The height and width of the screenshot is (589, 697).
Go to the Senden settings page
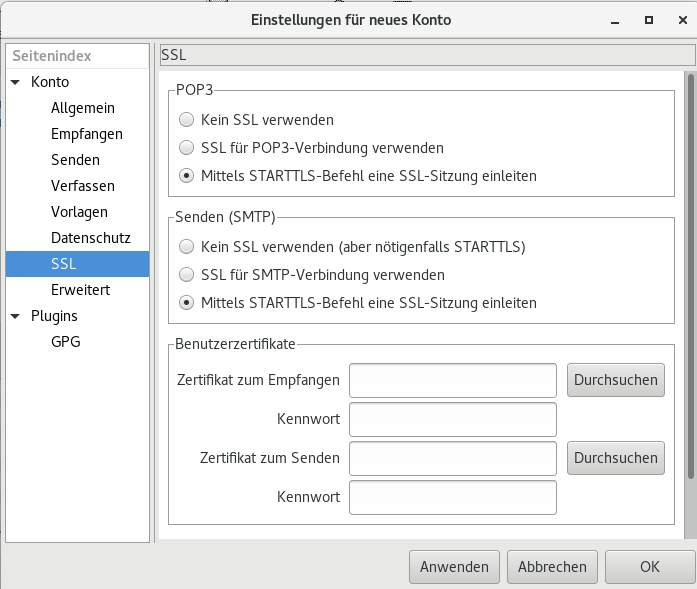[x=75, y=160]
